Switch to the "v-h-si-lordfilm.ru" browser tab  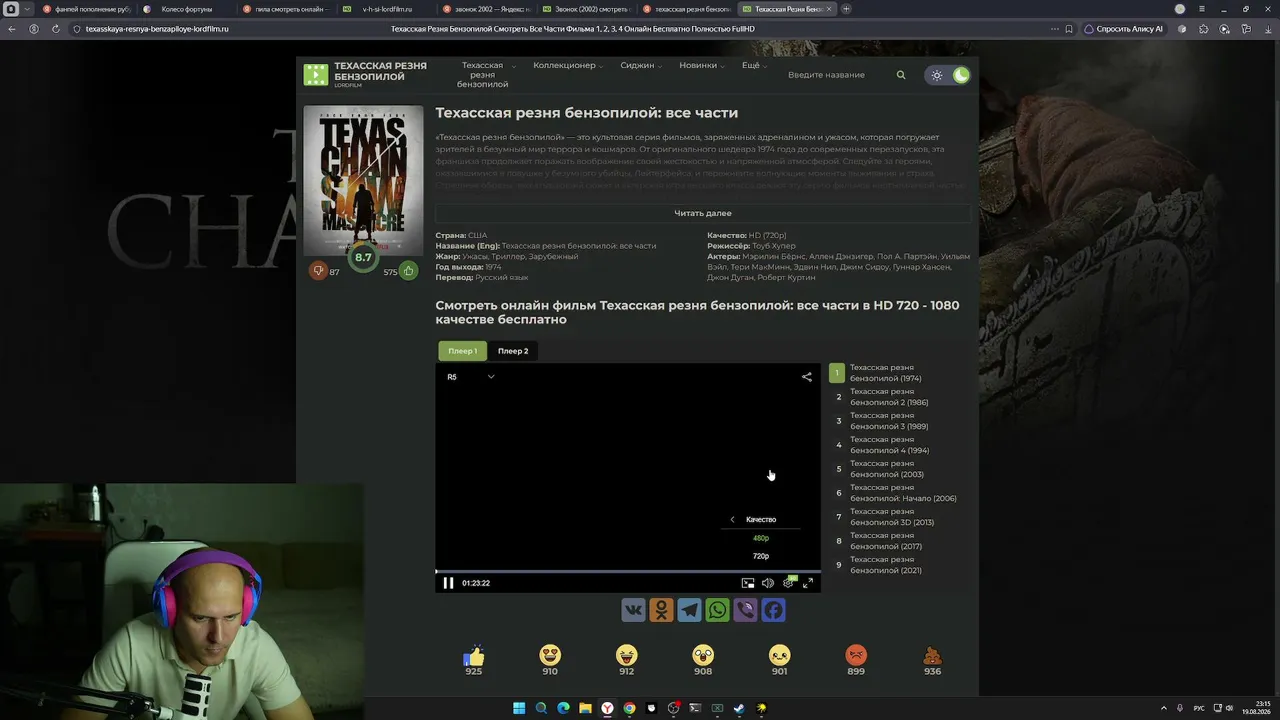click(x=387, y=9)
